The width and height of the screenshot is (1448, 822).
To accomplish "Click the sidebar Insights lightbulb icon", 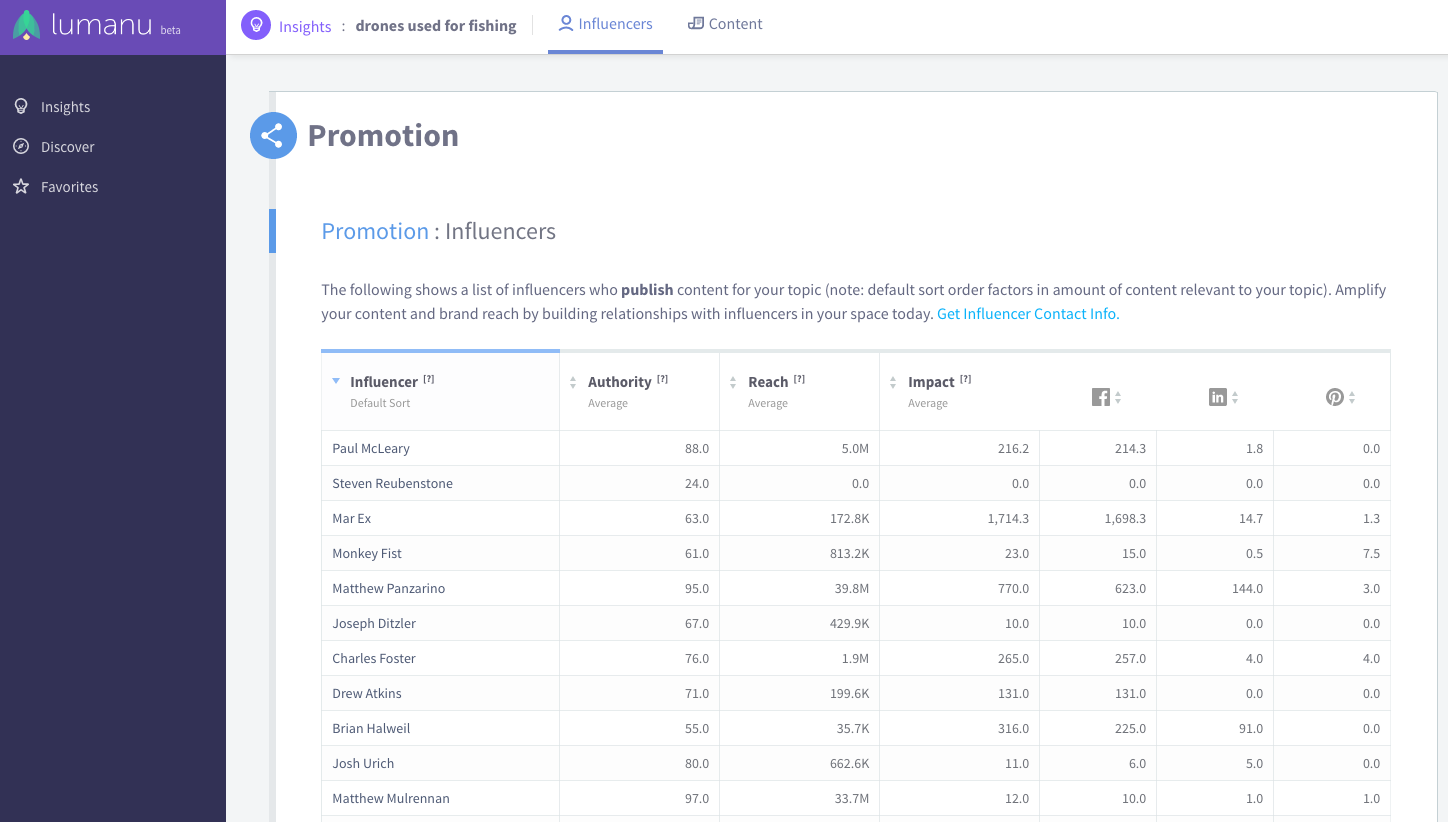I will coord(20,106).
